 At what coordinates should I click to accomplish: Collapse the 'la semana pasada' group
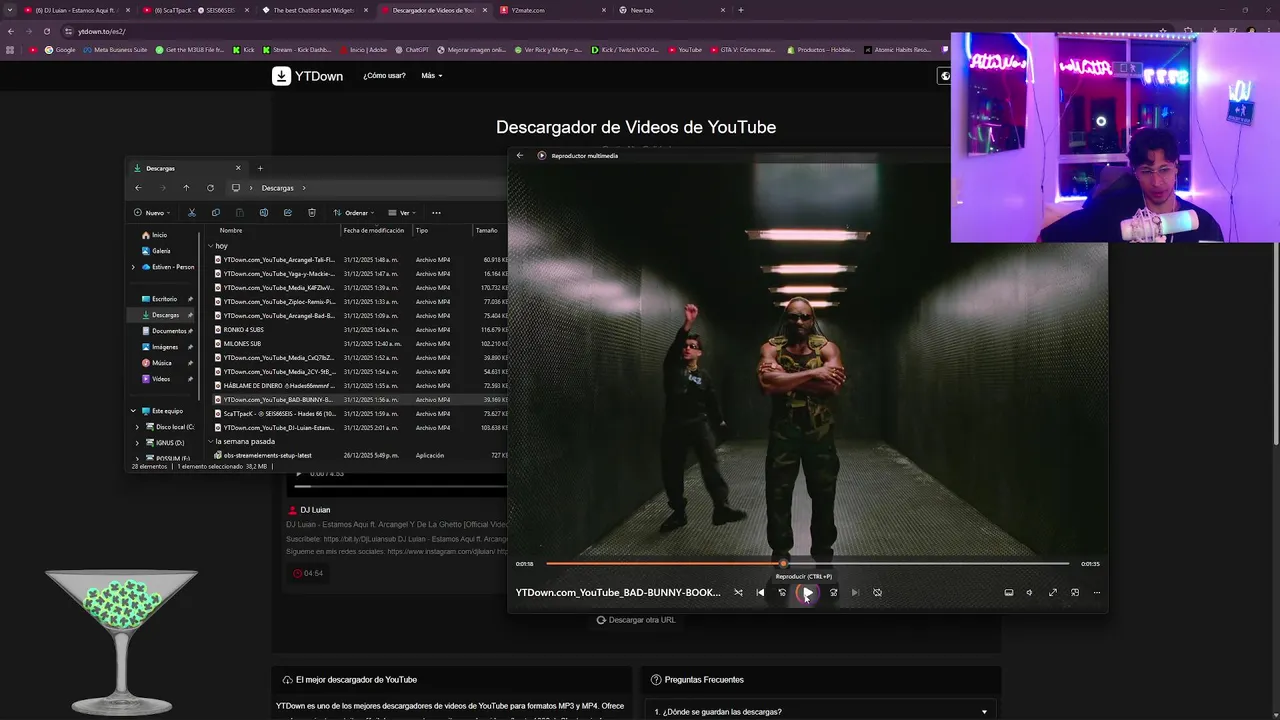[210, 441]
